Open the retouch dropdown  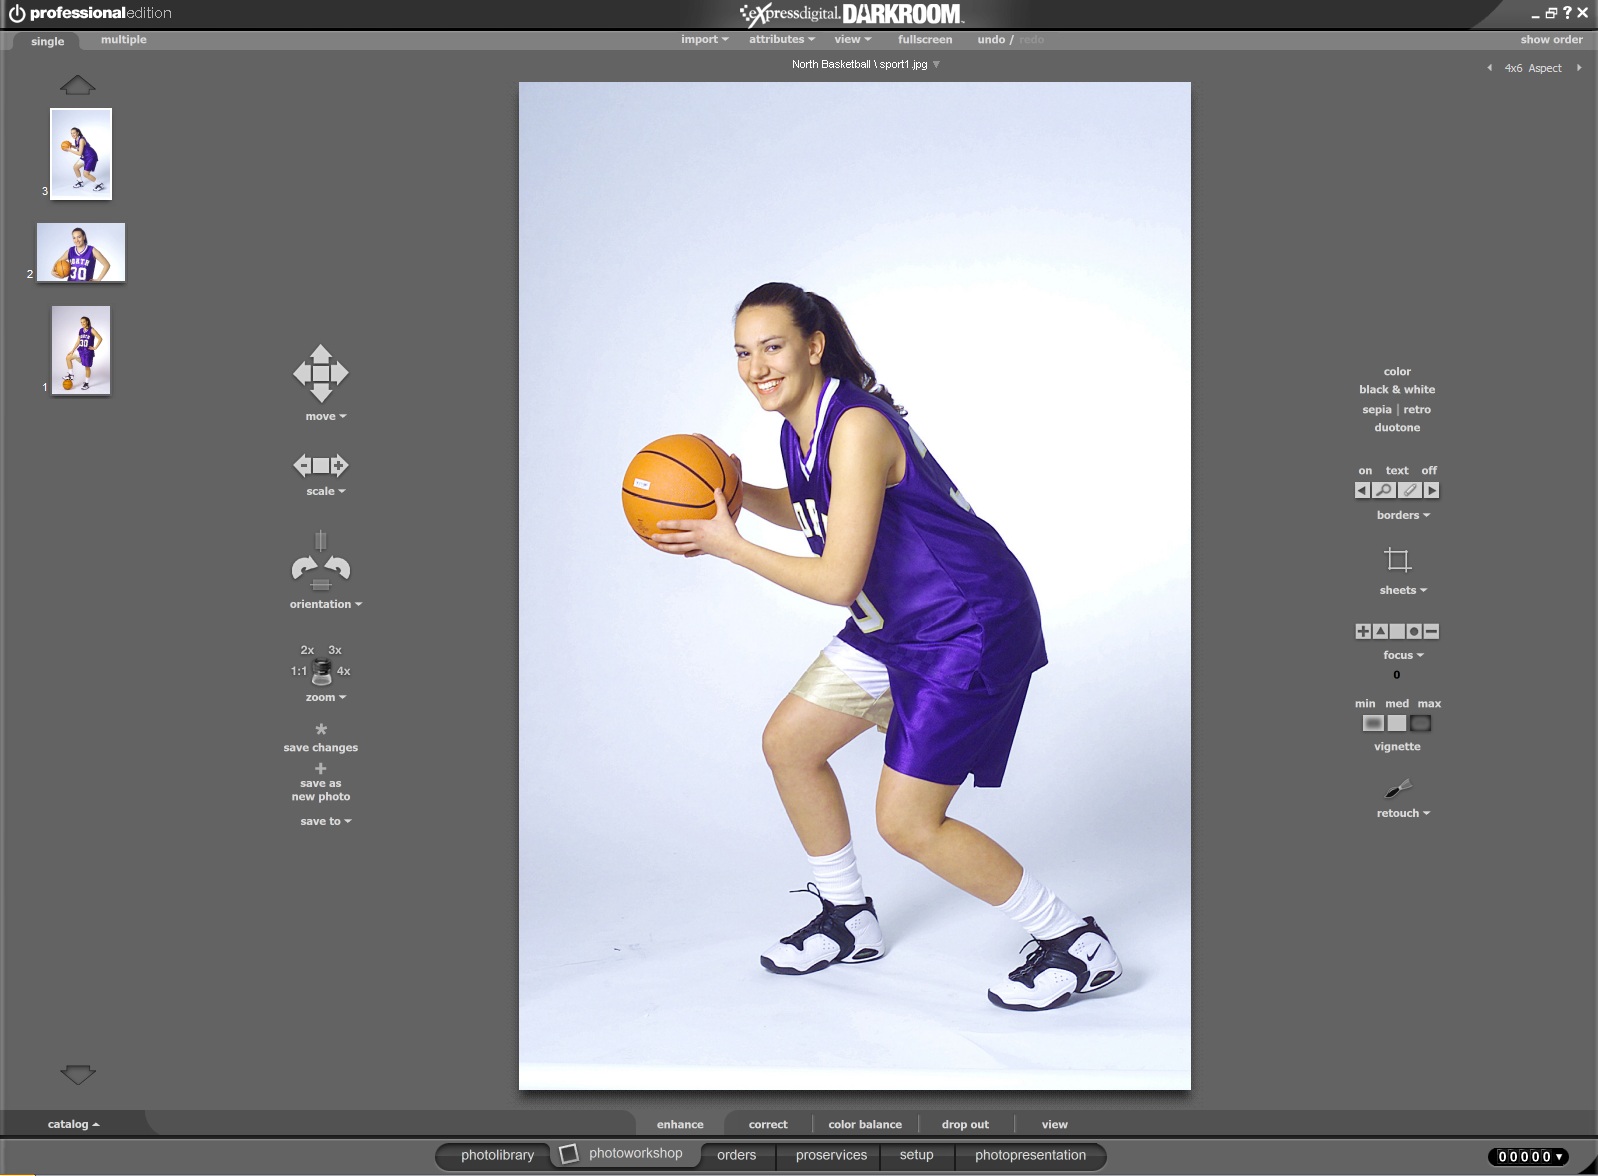pyautogui.click(x=1403, y=814)
